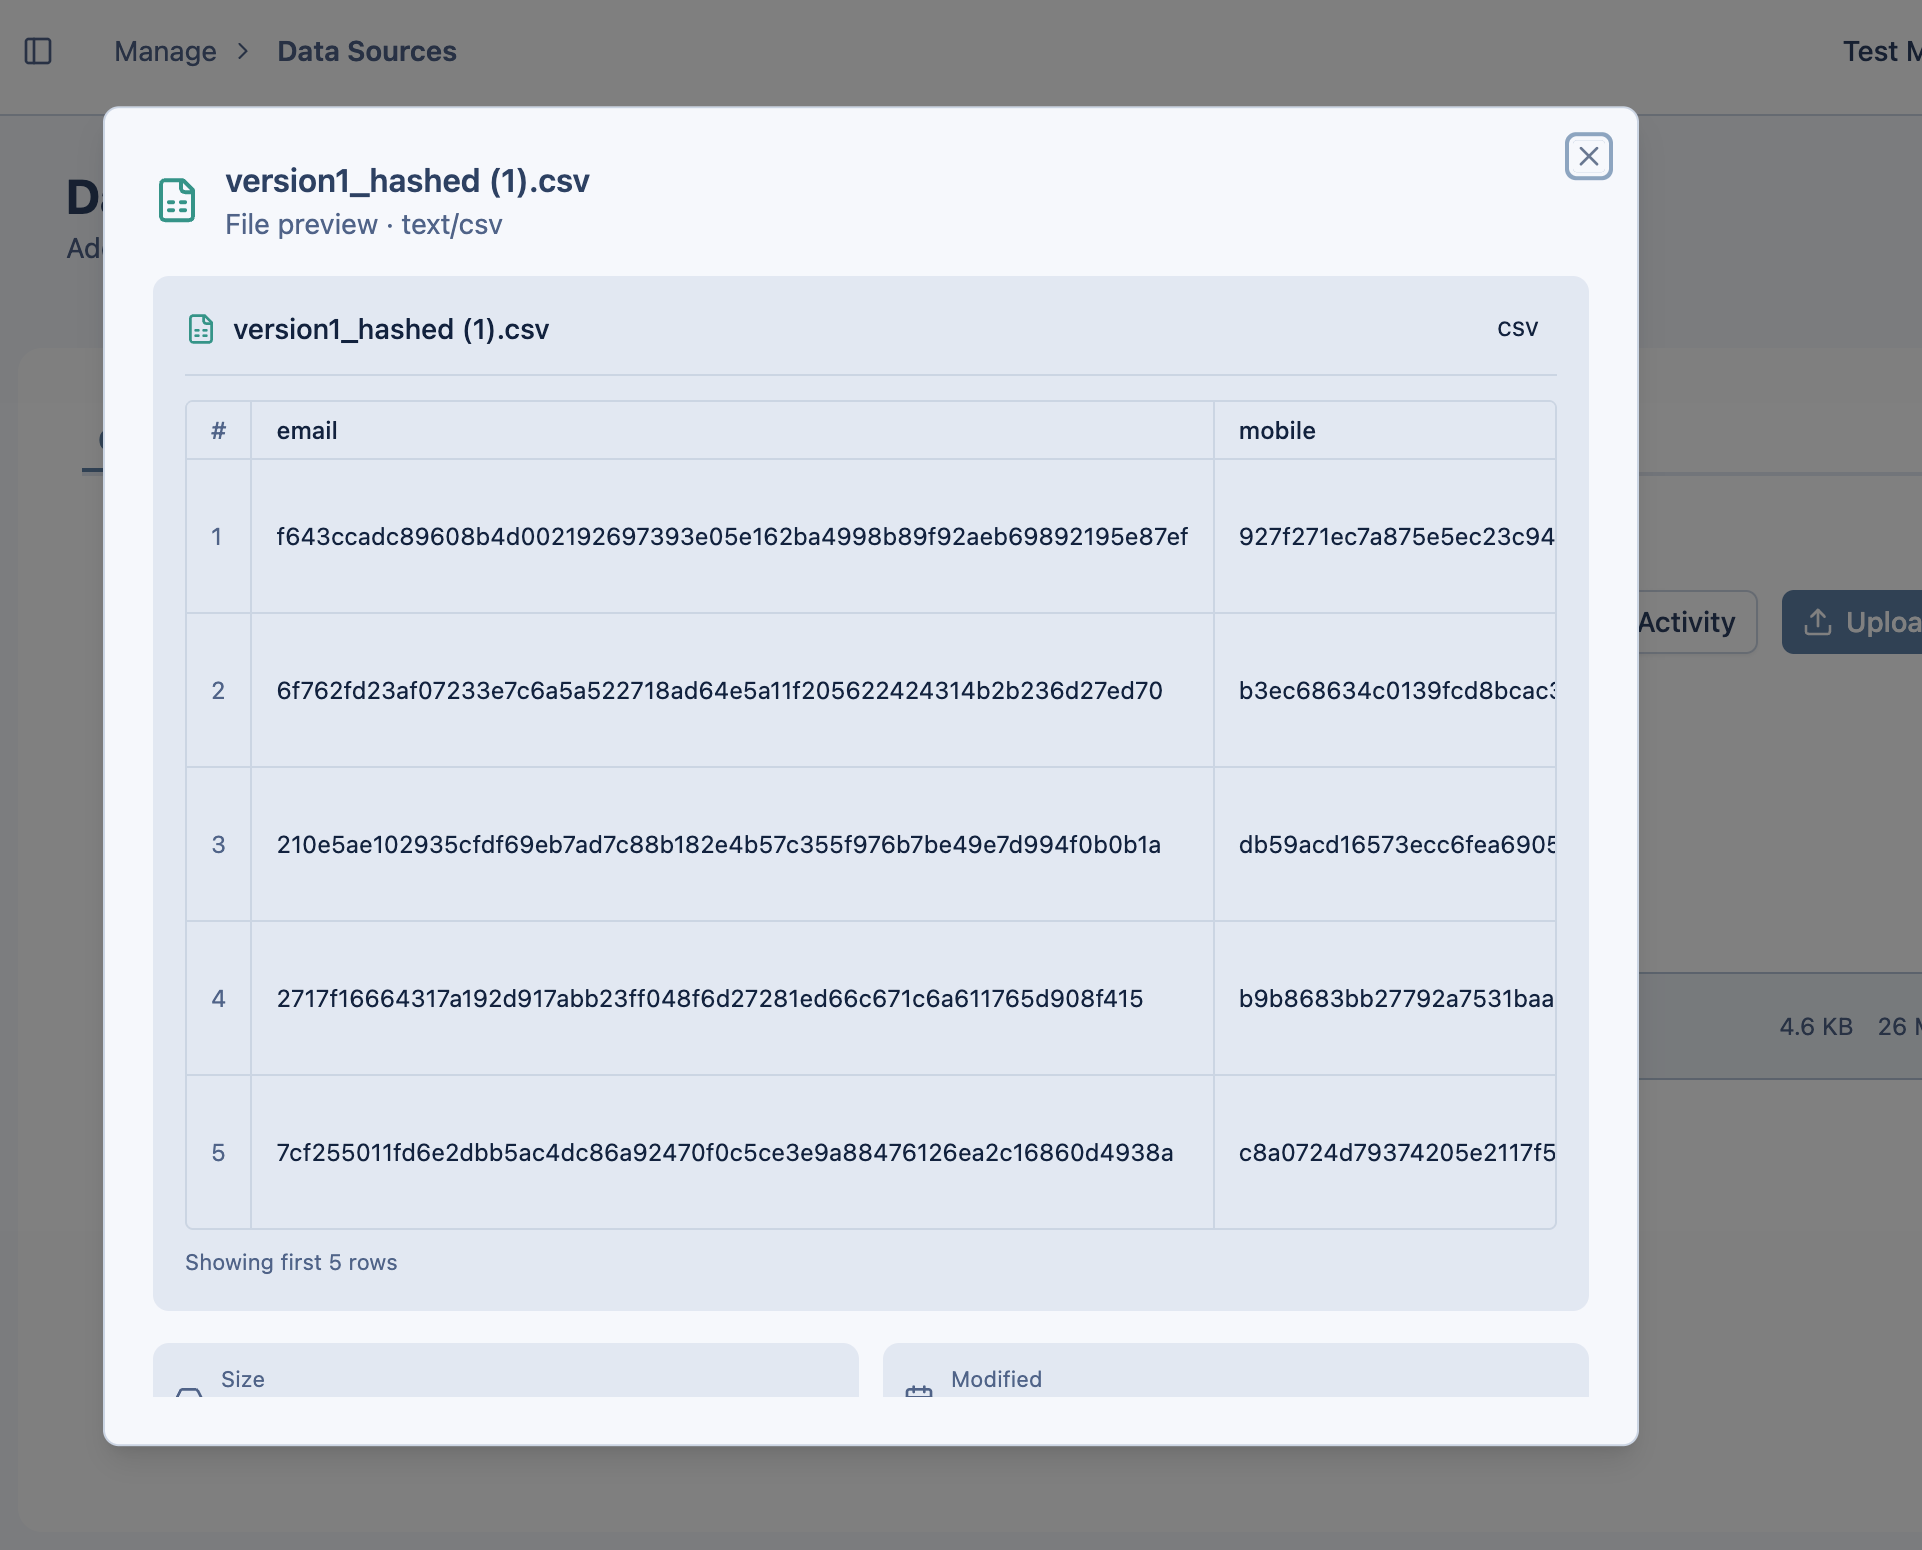The width and height of the screenshot is (1922, 1550).
Task: Click the upload arrow icon
Action: click(x=1817, y=622)
